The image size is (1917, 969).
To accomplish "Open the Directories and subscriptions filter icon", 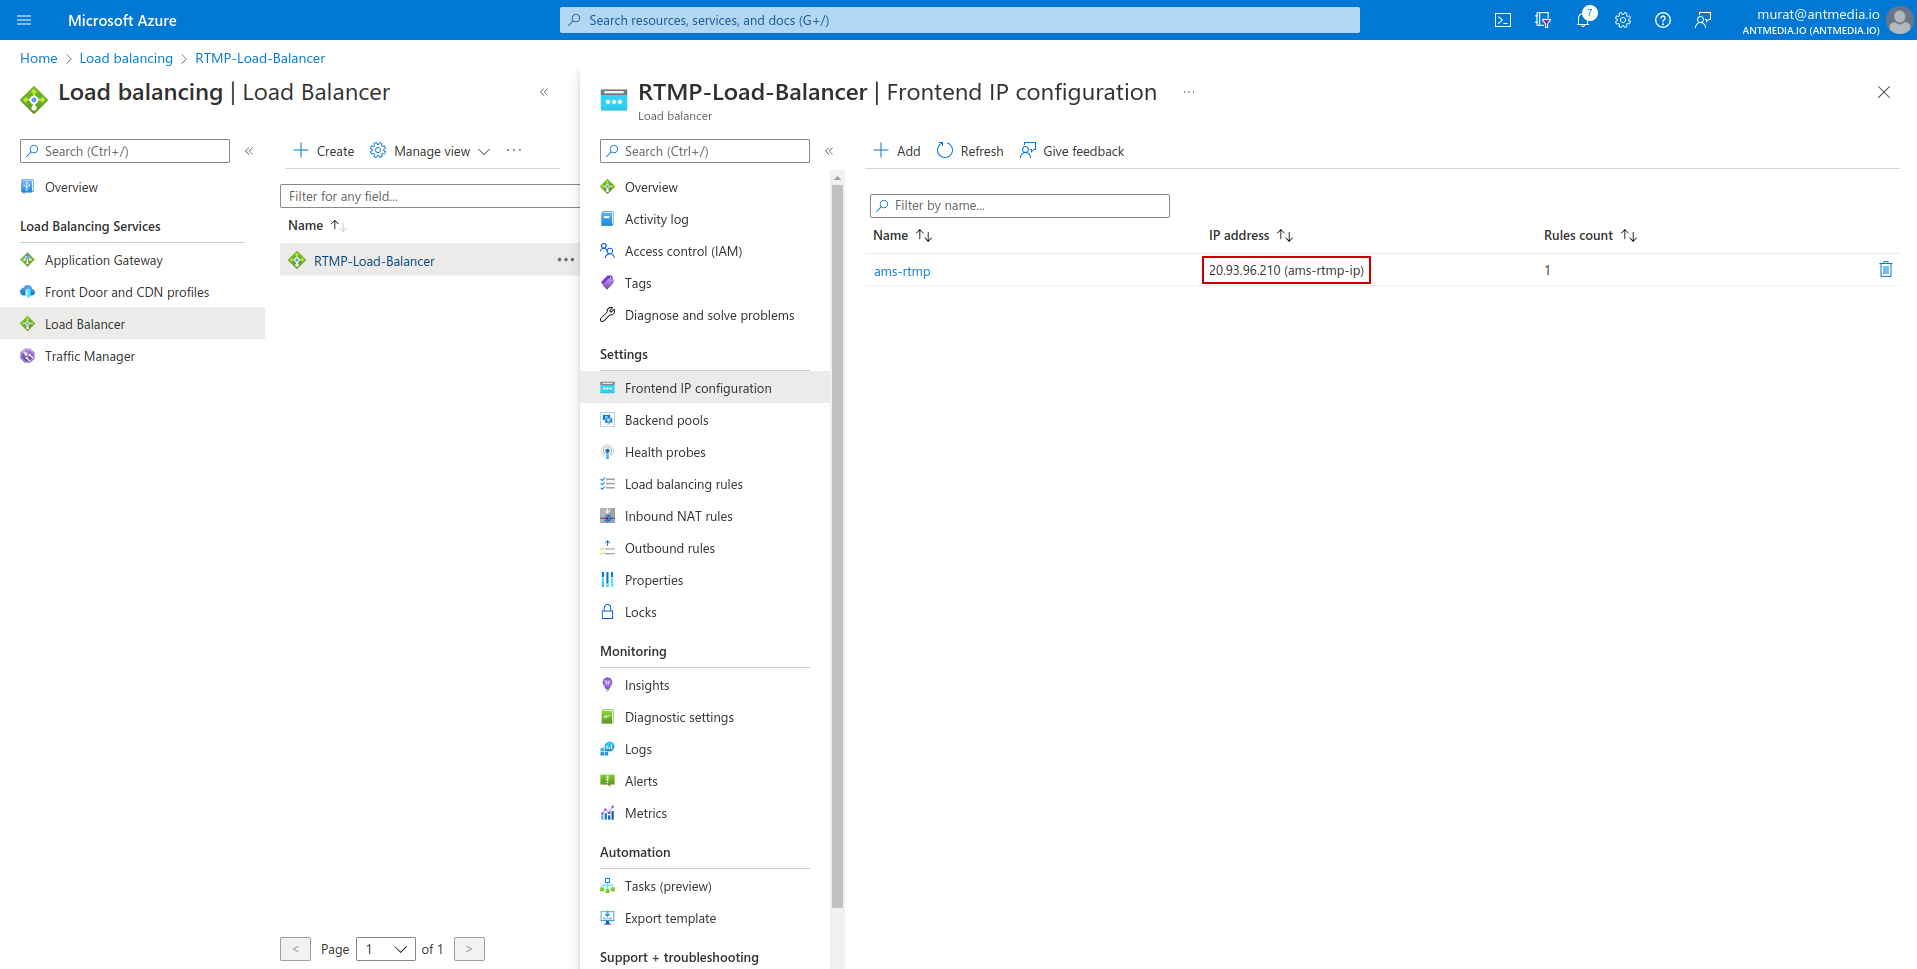I will pos(1543,20).
